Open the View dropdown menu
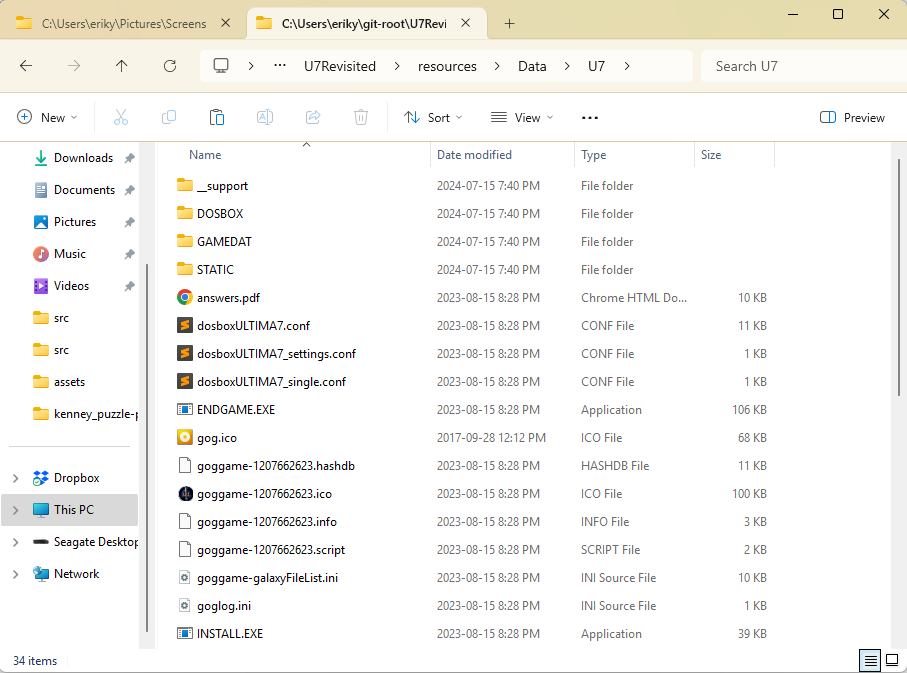This screenshot has width=907, height=673. pyautogui.click(x=522, y=117)
